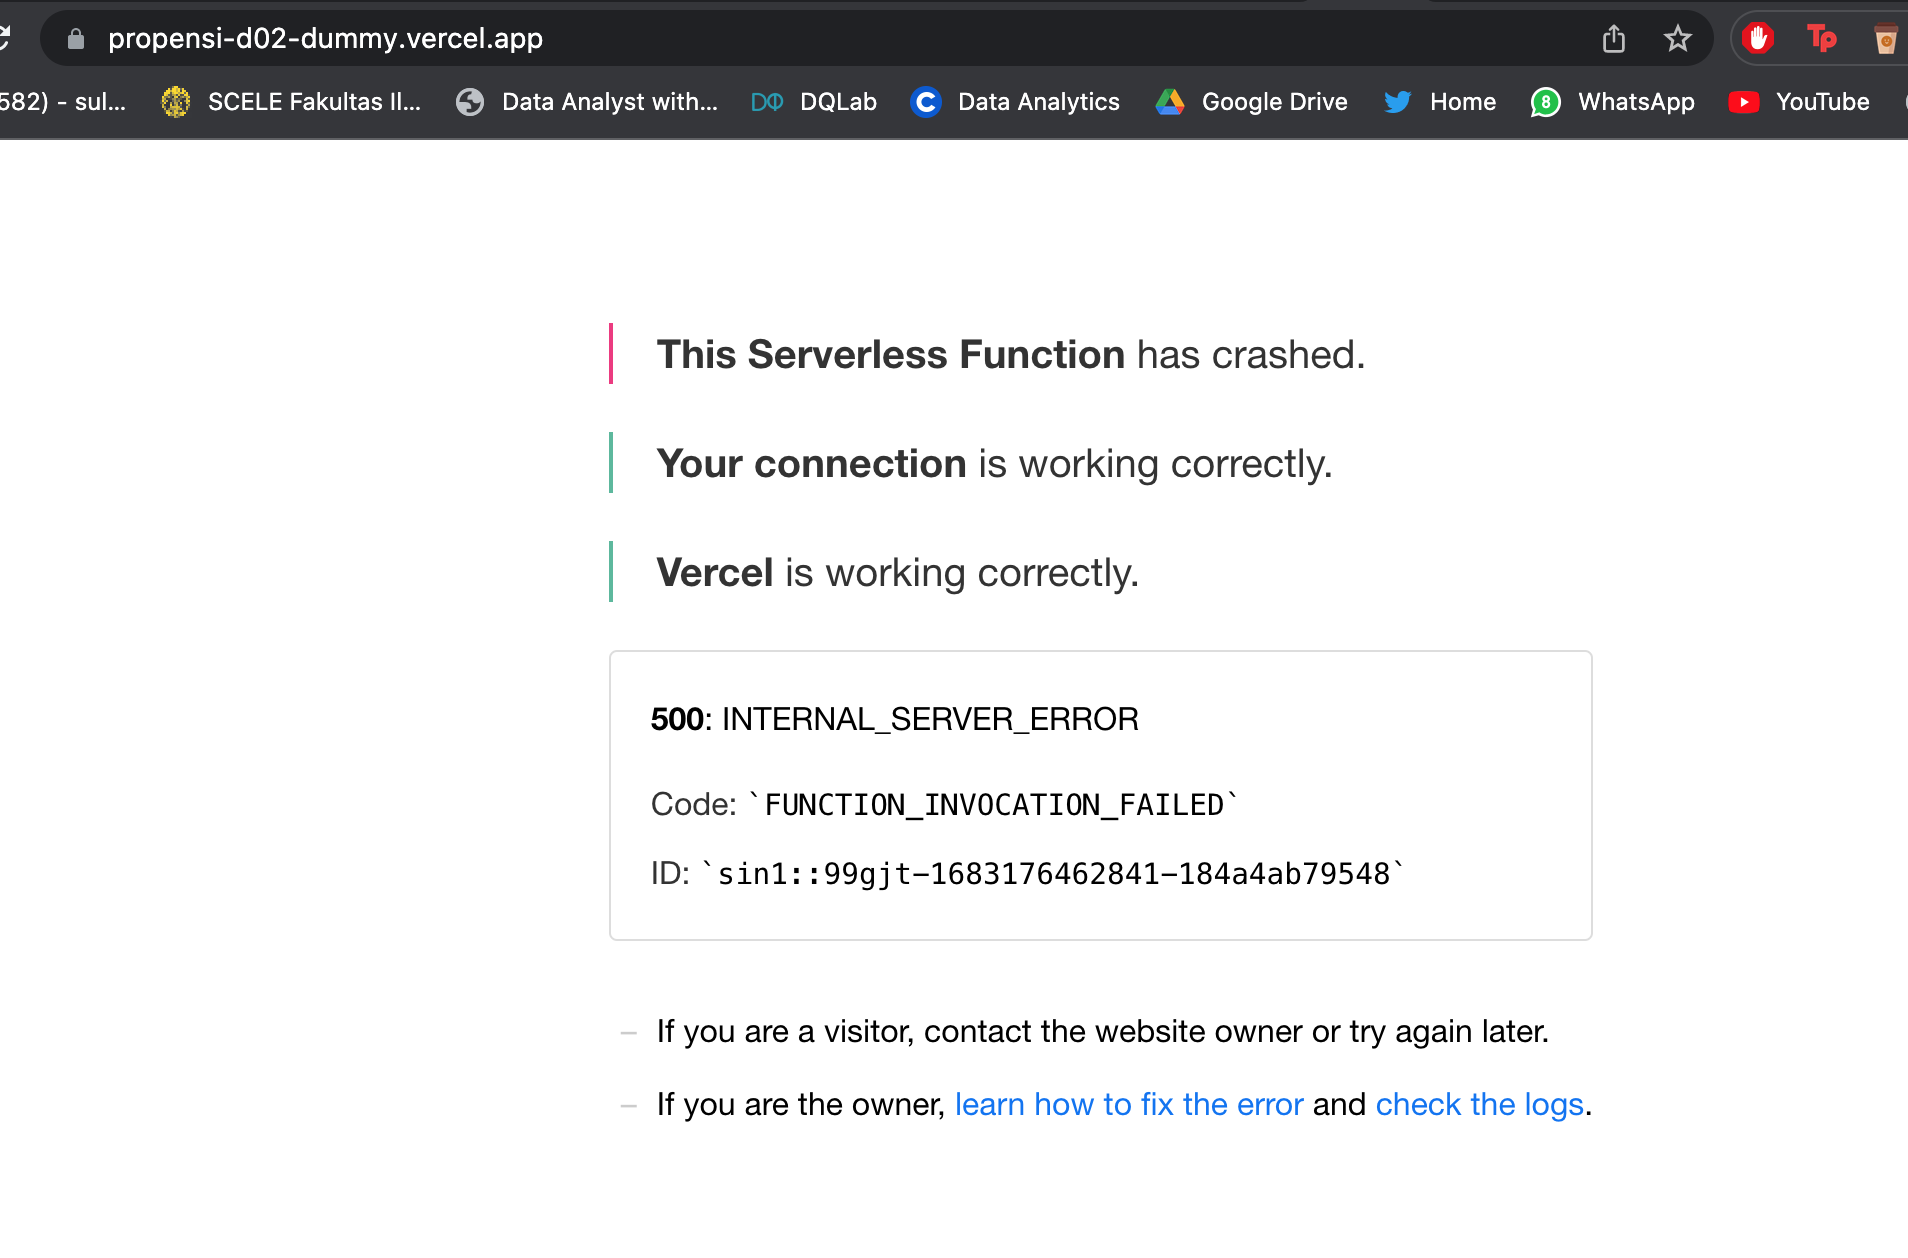Viewport: 1908px width, 1258px height.
Task: Click the check the logs link
Action: (x=1480, y=1104)
